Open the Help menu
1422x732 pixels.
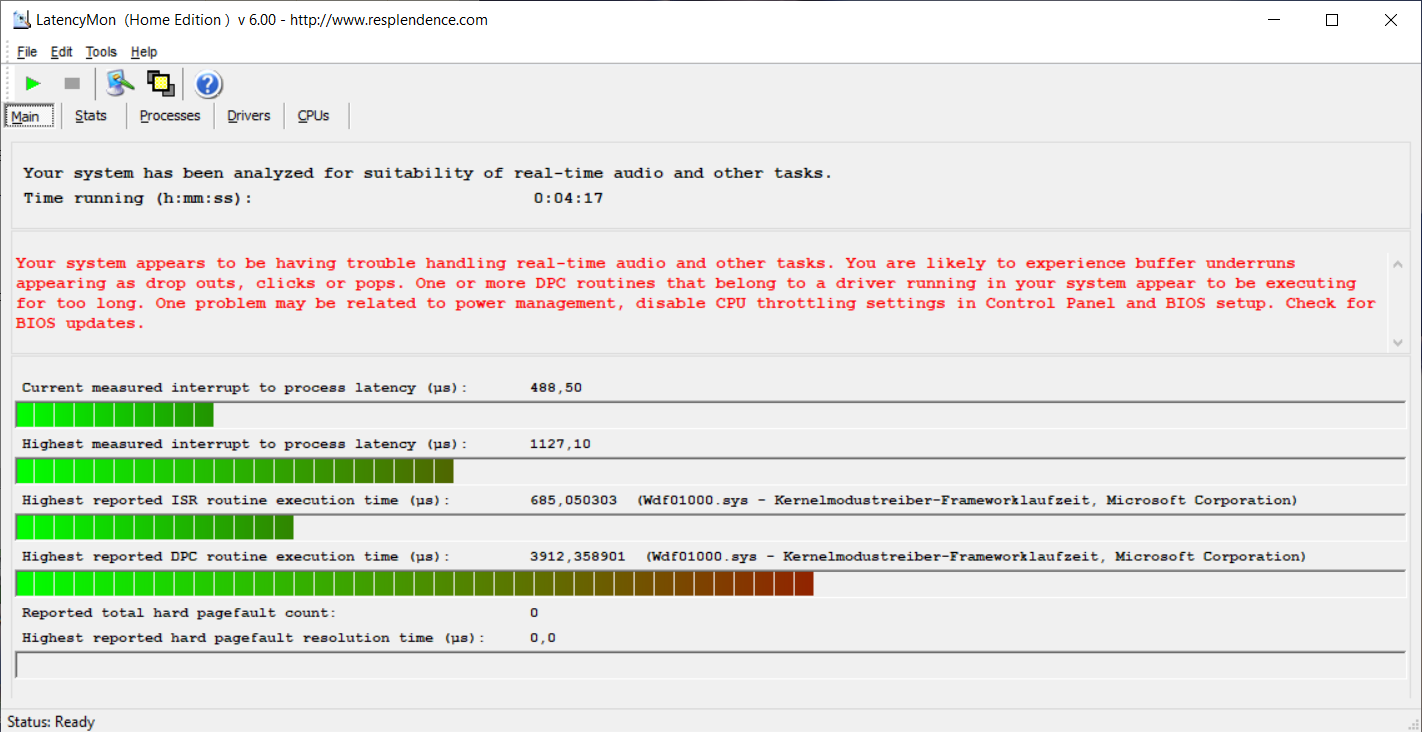tap(144, 52)
